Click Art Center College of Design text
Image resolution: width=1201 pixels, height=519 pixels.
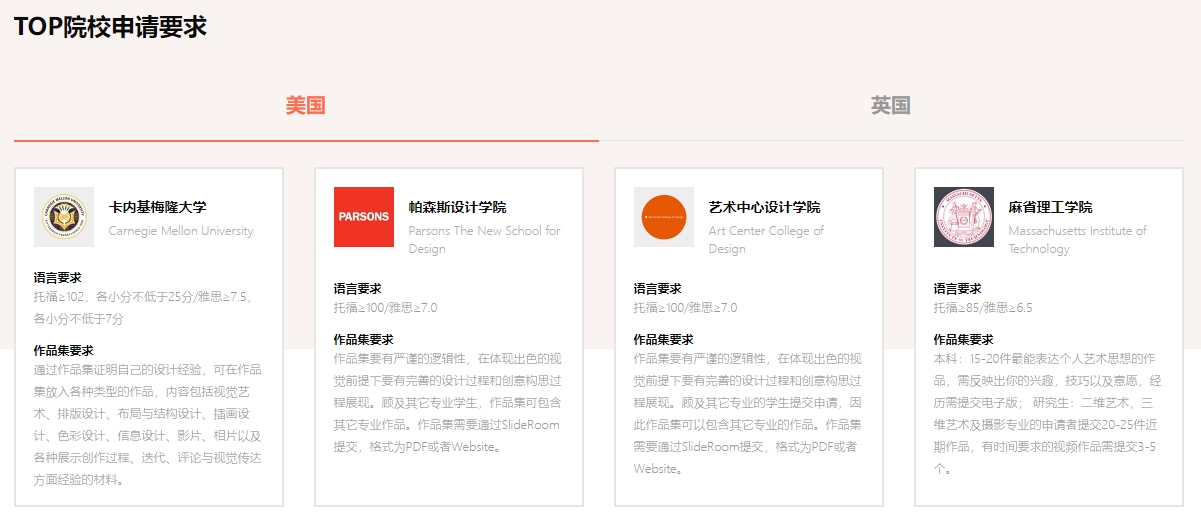pyautogui.click(x=766, y=240)
